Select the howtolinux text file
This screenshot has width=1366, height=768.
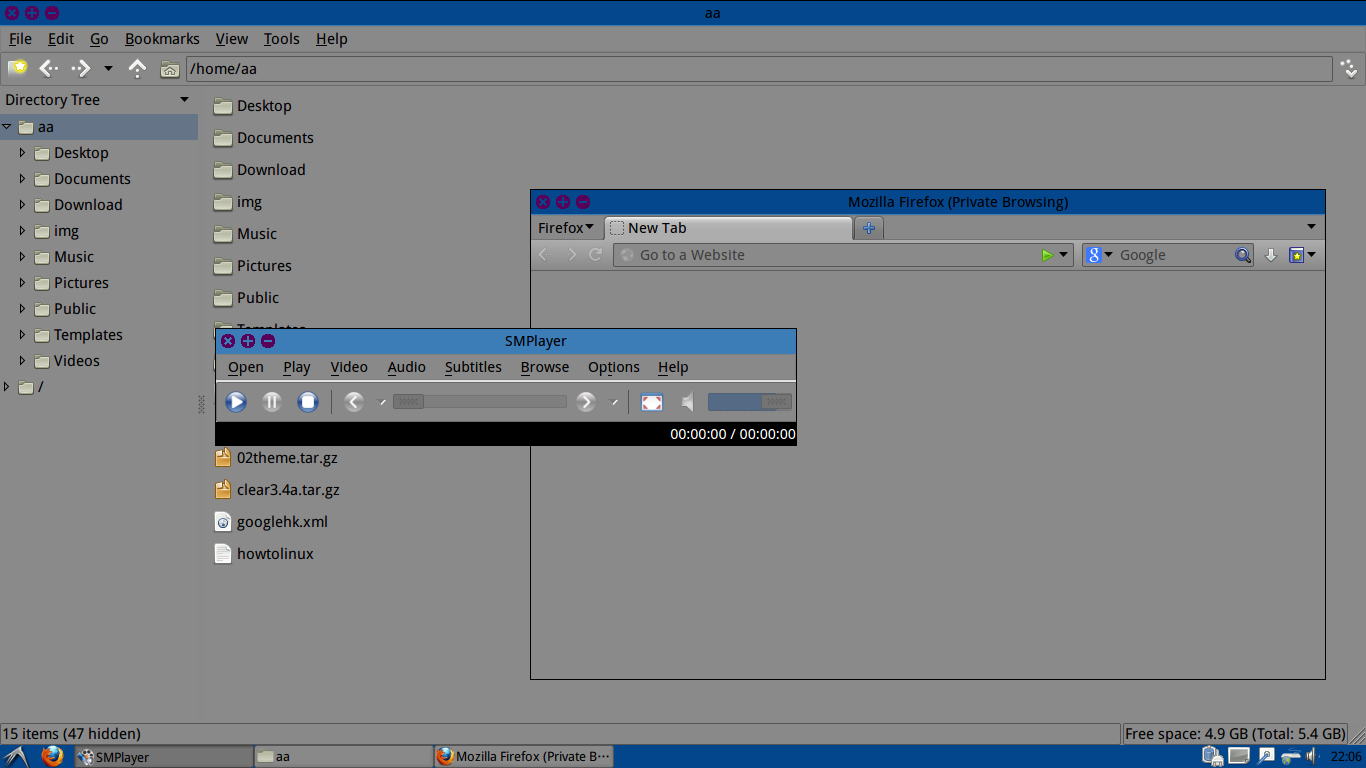264,554
